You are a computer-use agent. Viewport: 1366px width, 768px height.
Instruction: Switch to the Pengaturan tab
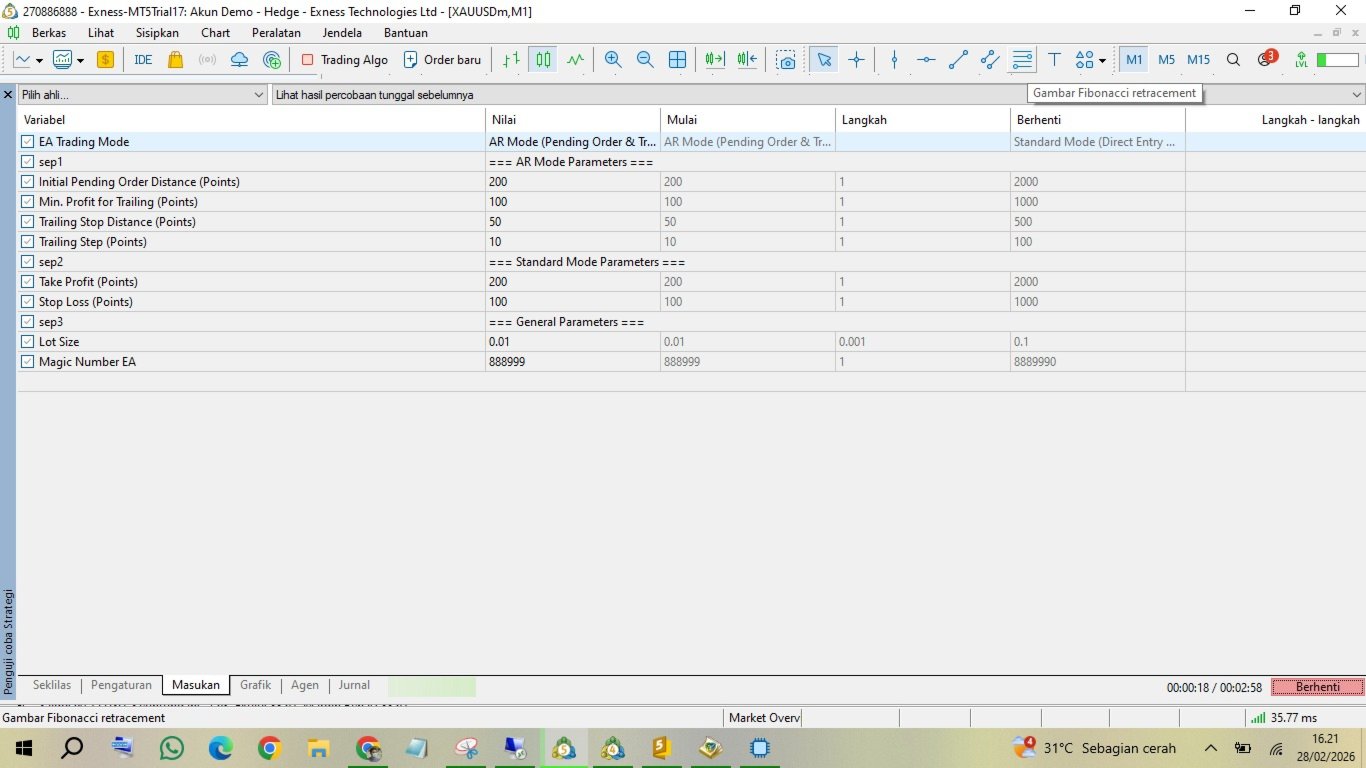click(x=121, y=686)
